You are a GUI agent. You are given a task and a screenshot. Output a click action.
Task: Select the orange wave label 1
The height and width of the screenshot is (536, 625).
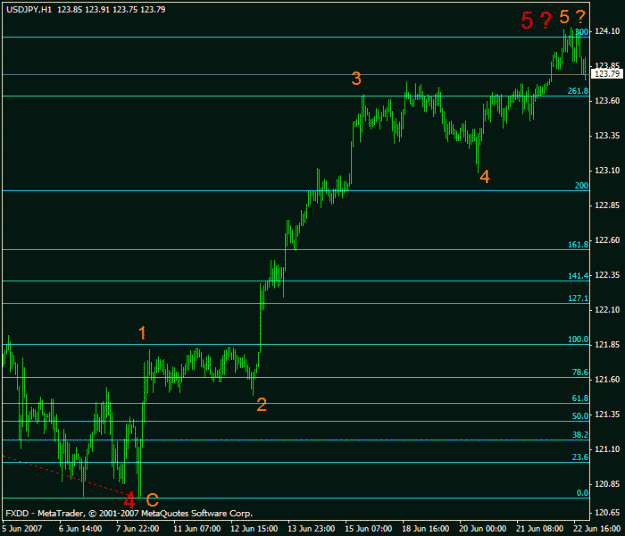tap(142, 333)
